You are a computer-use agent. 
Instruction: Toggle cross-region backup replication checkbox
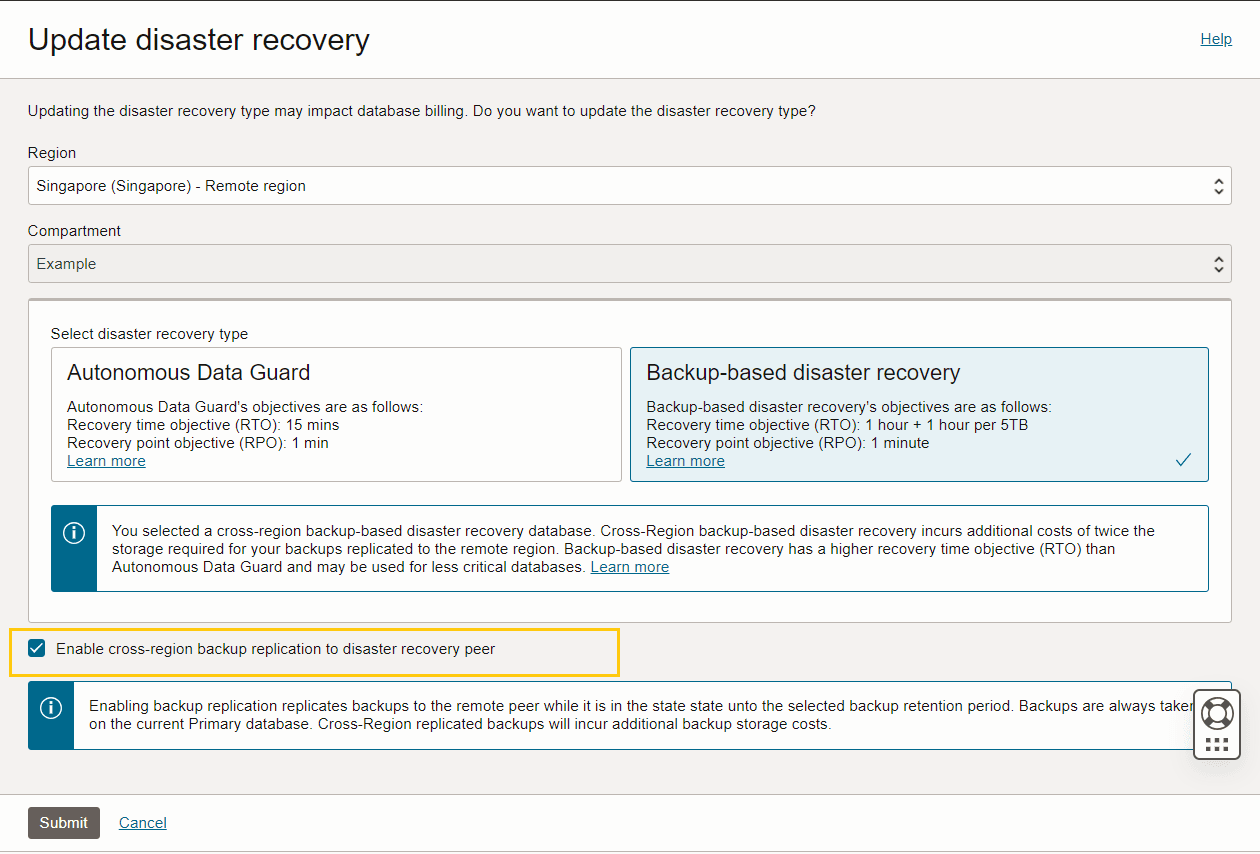tap(37, 648)
